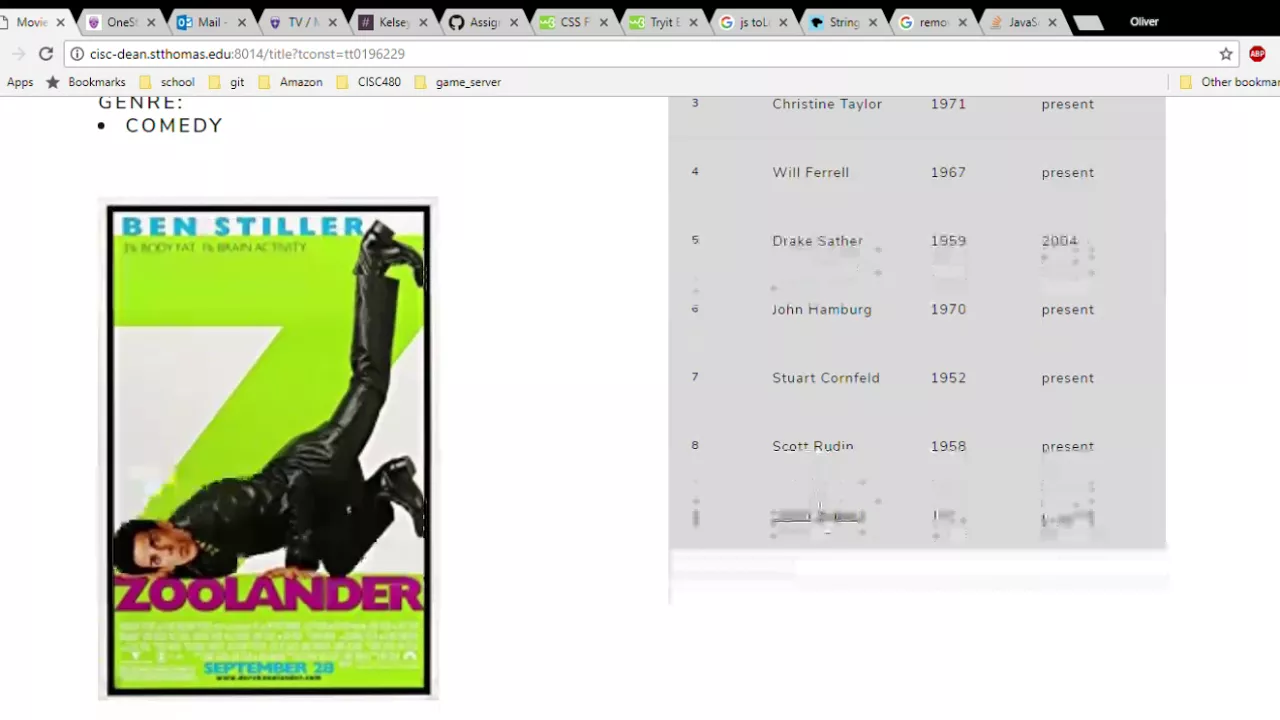Close the Kelsey tab
1280x720 pixels.
[422, 22]
